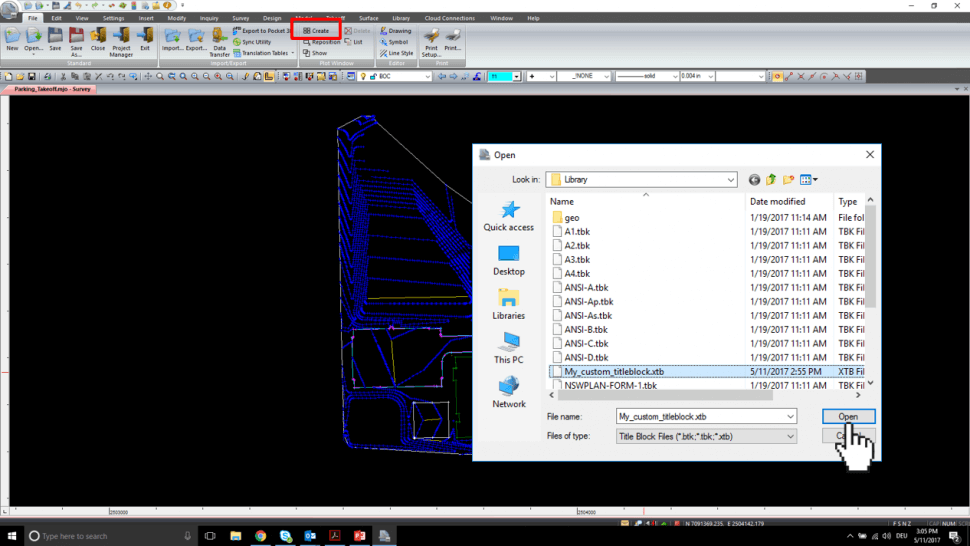
Task: Click List in Plot Window group
Action: tap(354, 42)
